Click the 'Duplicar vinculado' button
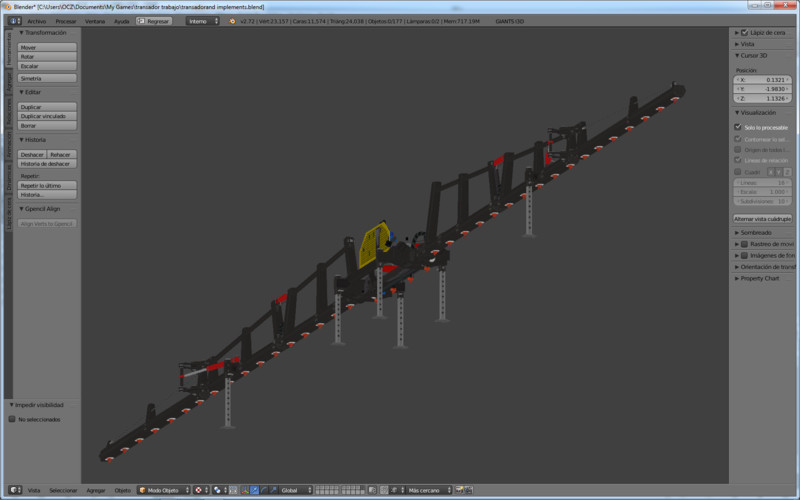Image resolution: width=800 pixels, height=500 pixels. [47, 116]
